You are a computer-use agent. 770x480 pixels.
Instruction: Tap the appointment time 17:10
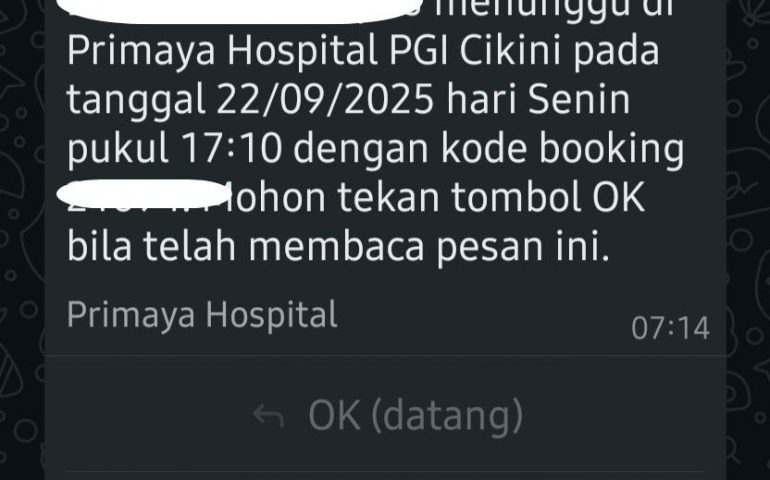(x=231, y=148)
